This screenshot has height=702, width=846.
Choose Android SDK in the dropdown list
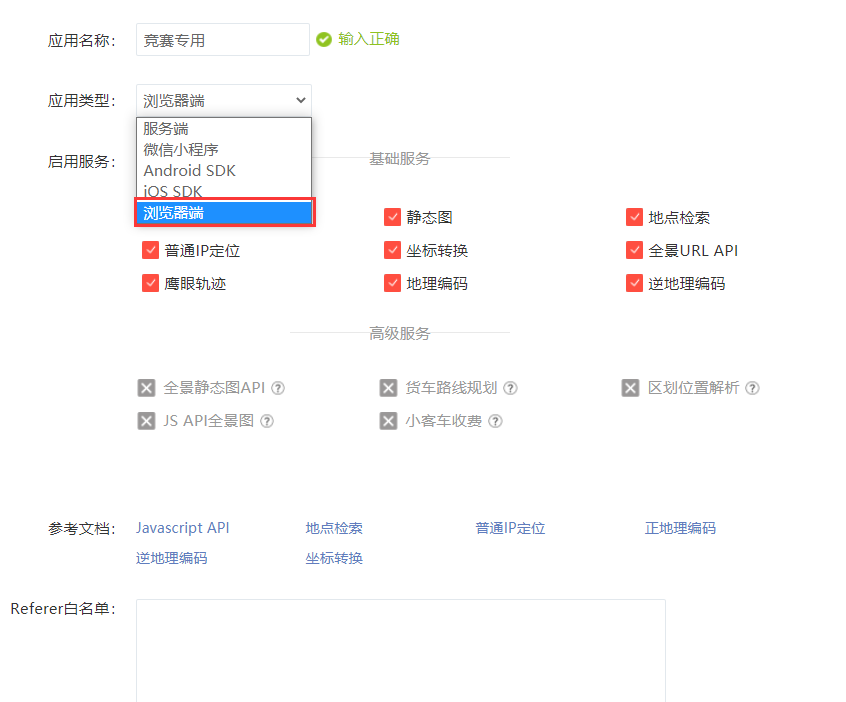pos(224,171)
